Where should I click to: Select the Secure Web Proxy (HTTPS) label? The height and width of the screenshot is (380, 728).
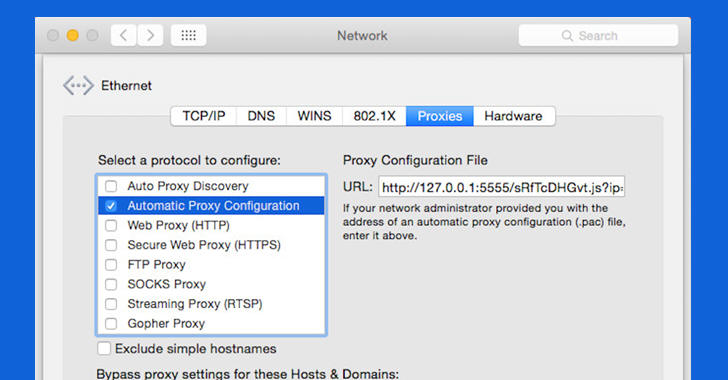(x=204, y=245)
